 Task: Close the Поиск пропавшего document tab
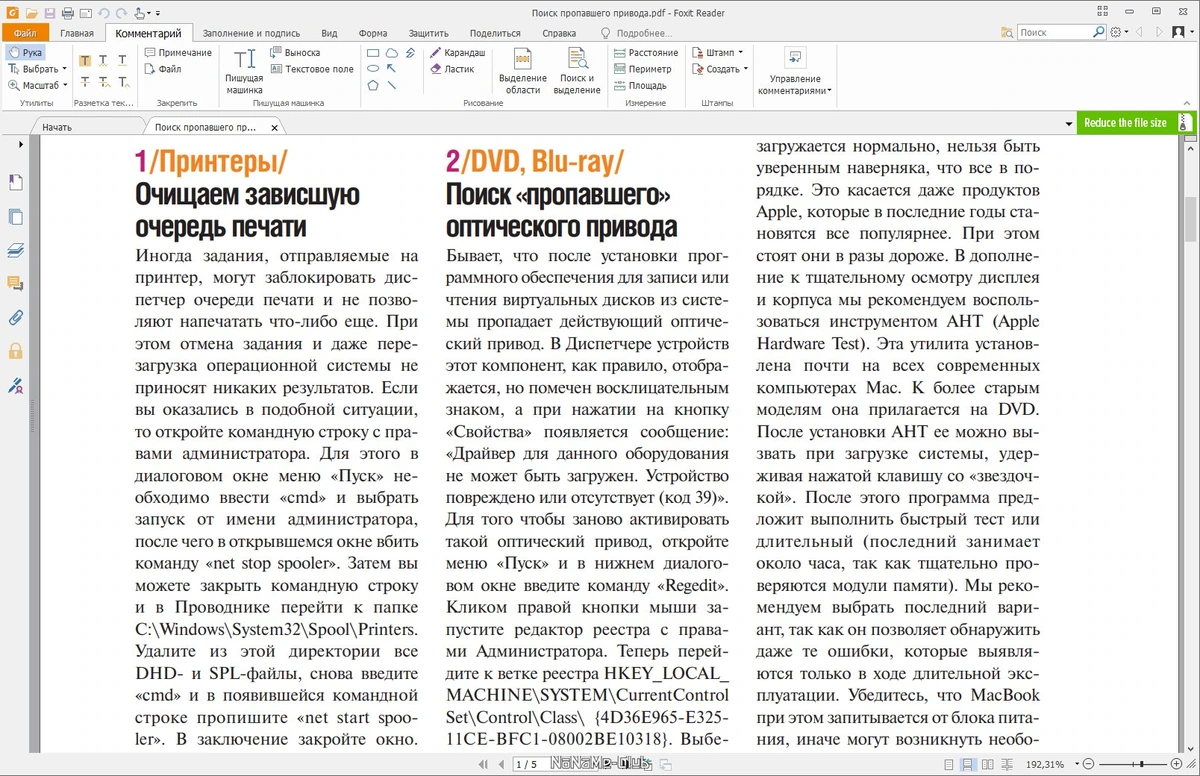pos(275,128)
